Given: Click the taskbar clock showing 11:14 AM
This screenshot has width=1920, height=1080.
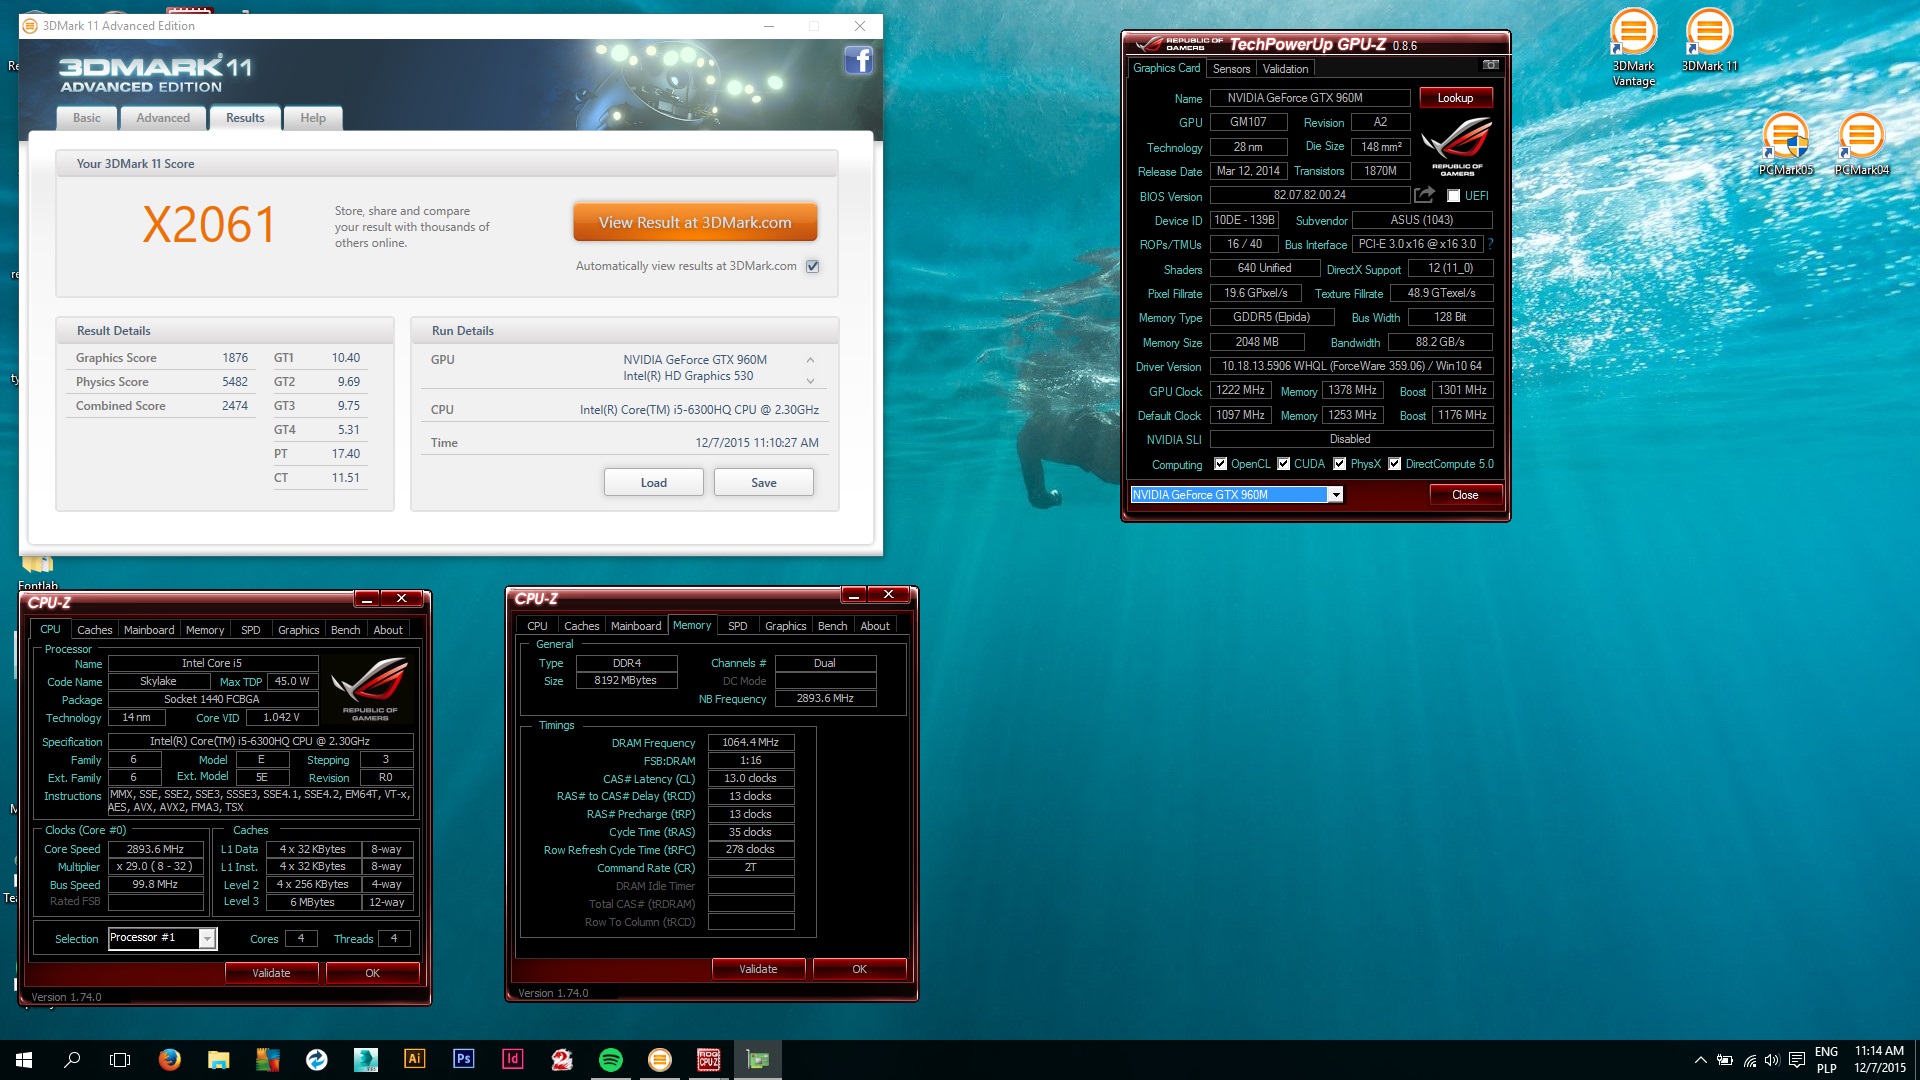Looking at the screenshot, I should coord(1879,1060).
